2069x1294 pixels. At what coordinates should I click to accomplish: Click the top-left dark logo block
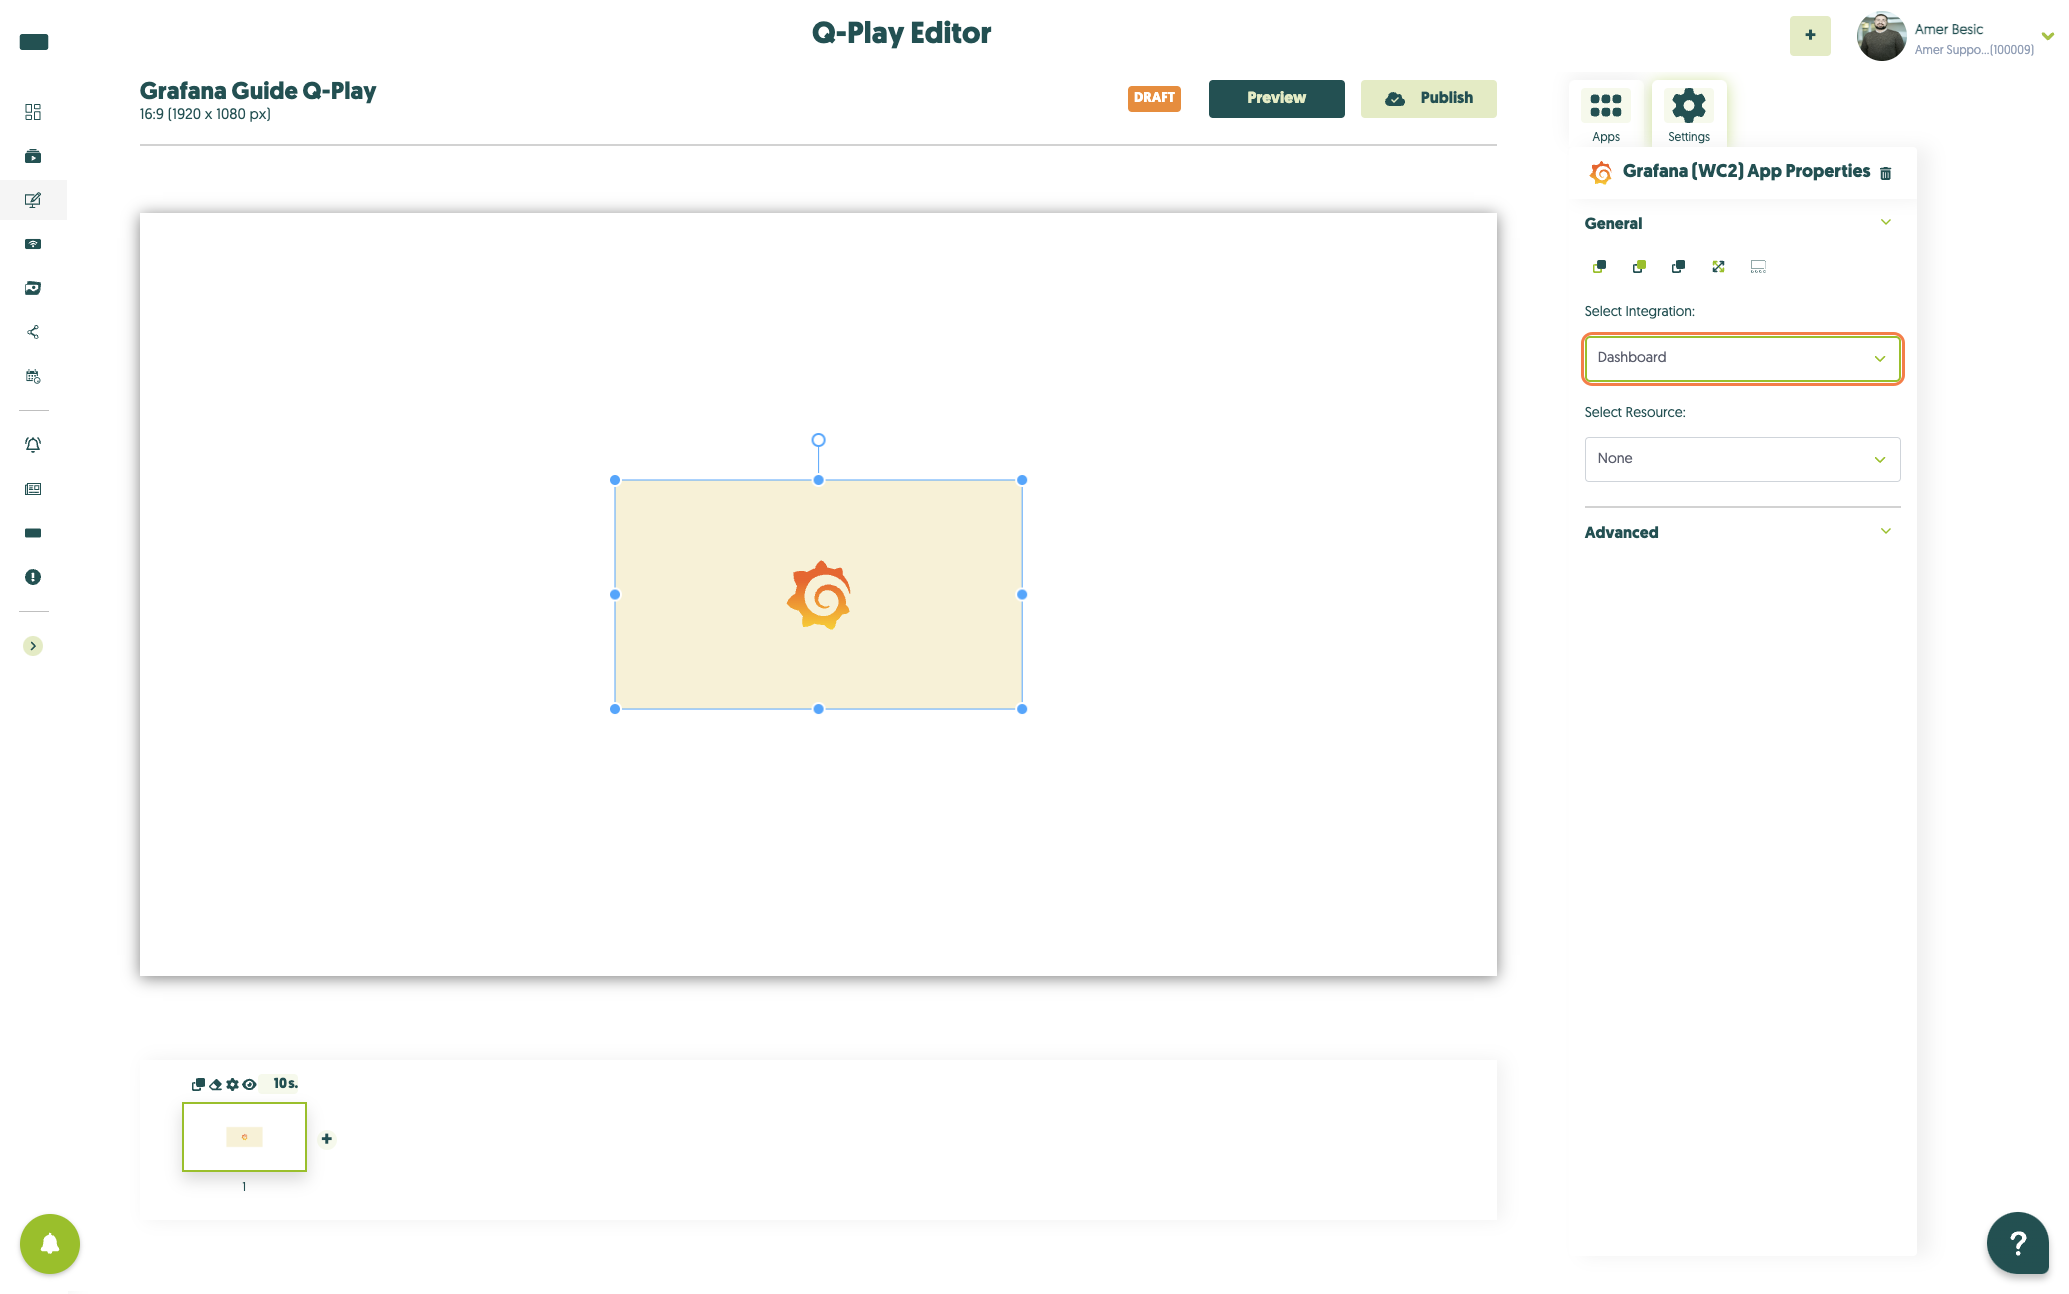[x=34, y=42]
